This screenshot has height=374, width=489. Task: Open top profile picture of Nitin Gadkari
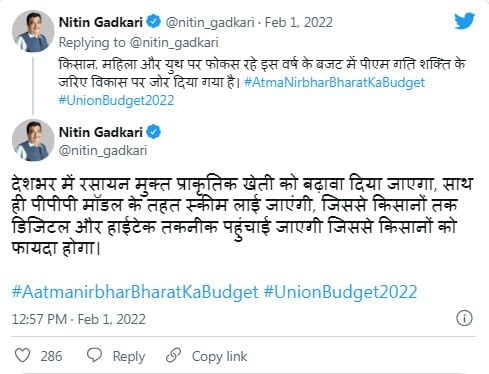33,31
